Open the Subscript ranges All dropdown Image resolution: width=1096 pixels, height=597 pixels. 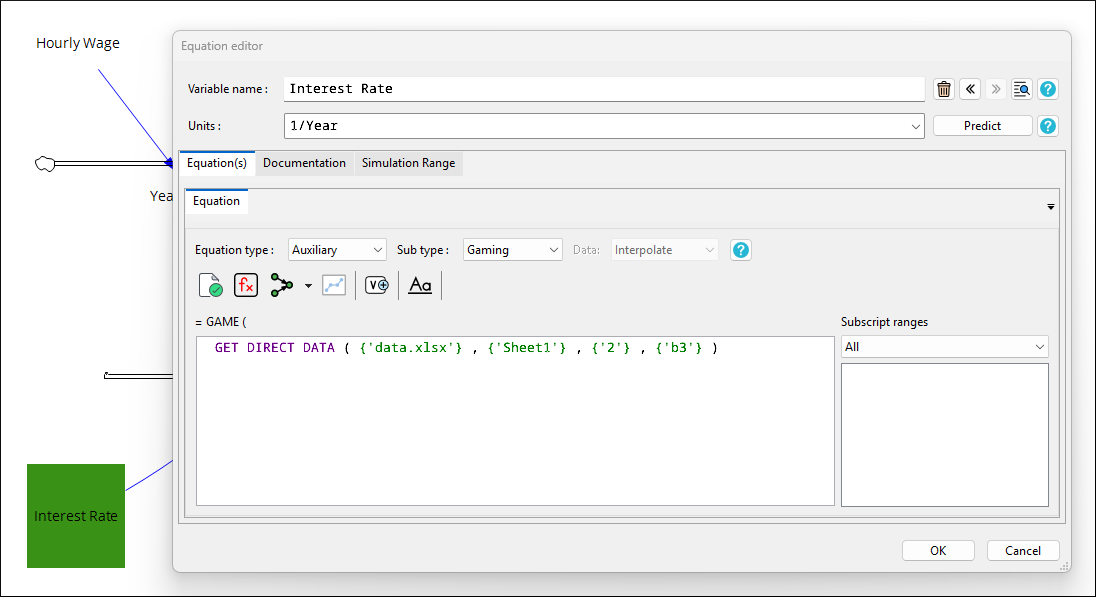[x=944, y=346]
